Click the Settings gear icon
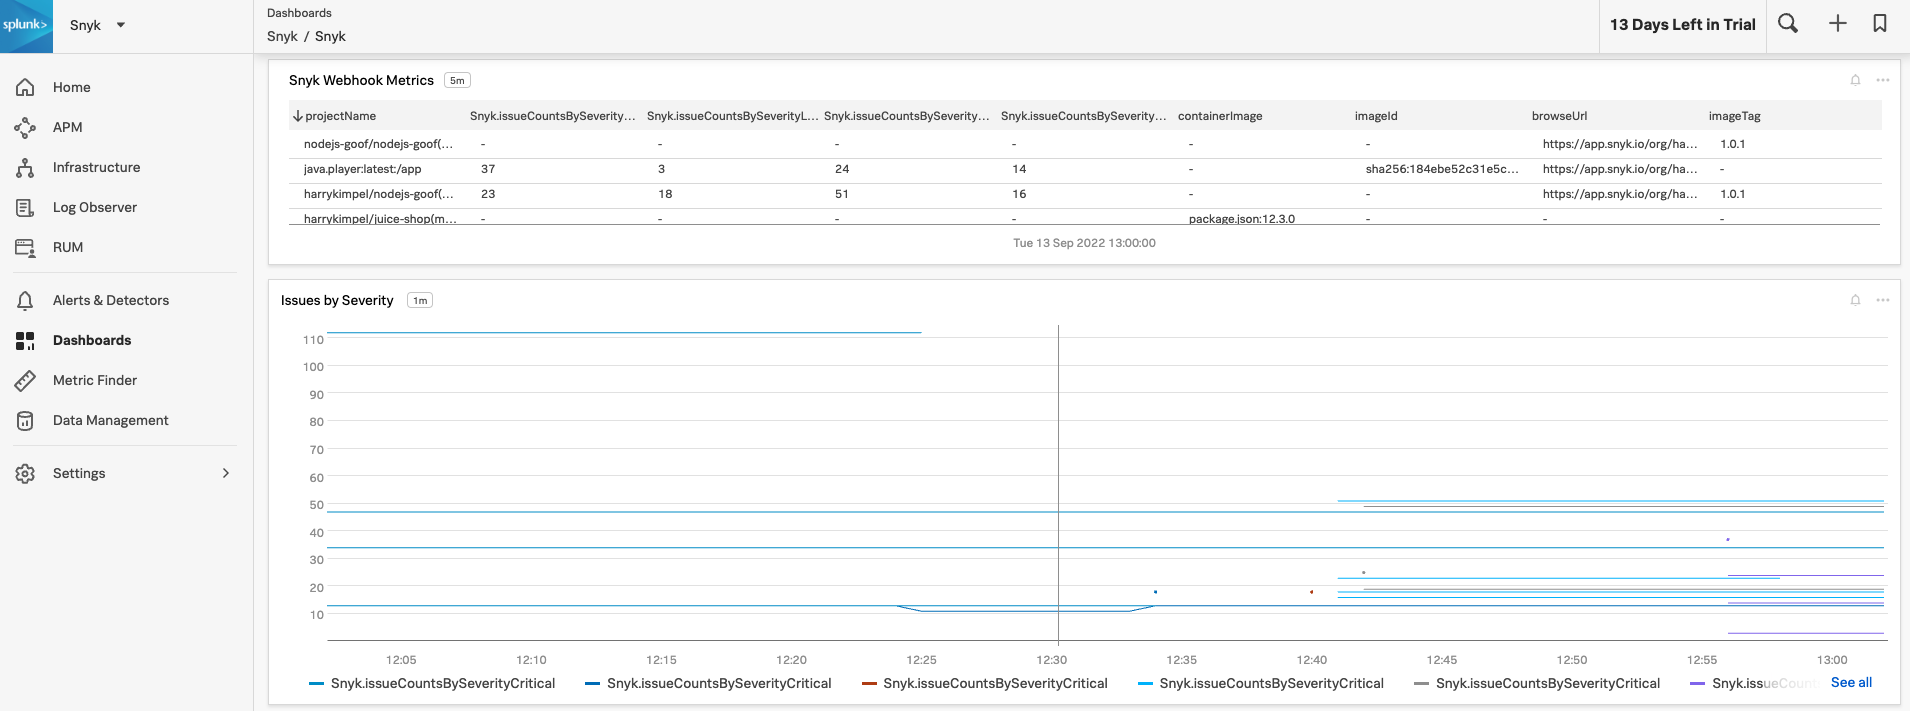This screenshot has height=711, width=1910. (x=25, y=474)
